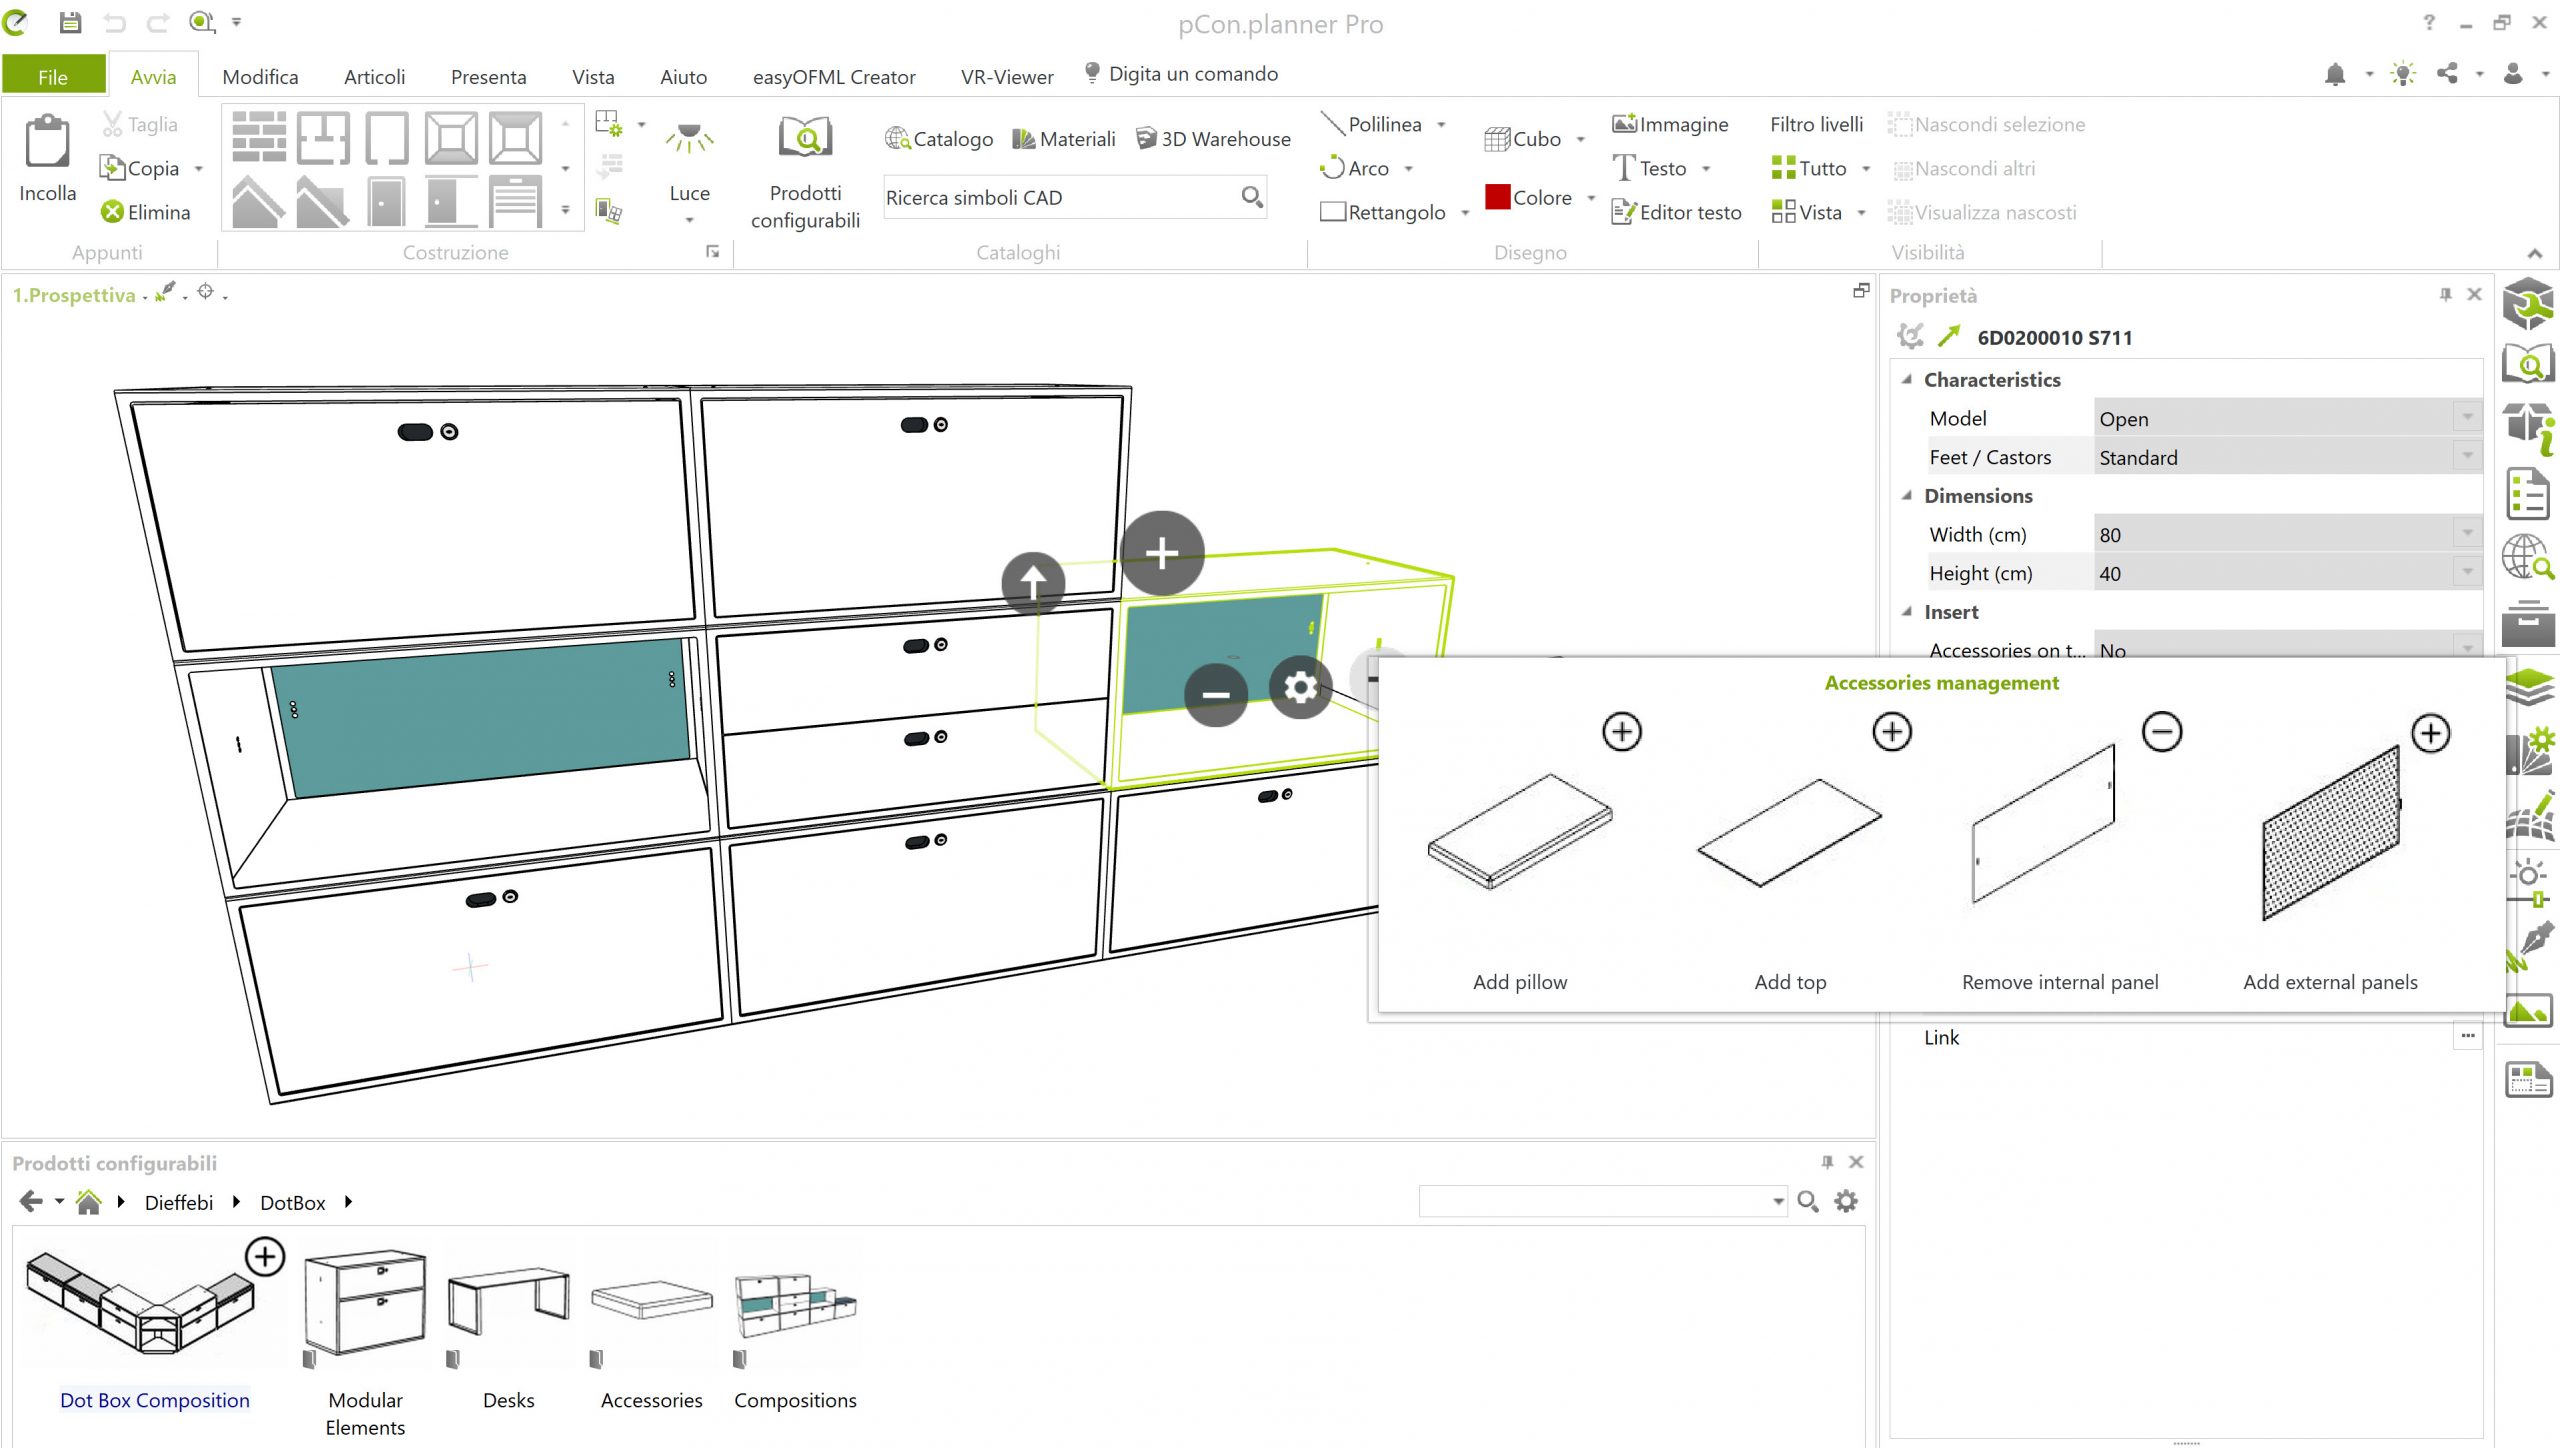Click the search magnifier in Ricerca simboli CAD
This screenshot has width=2560, height=1448.
tap(1252, 197)
